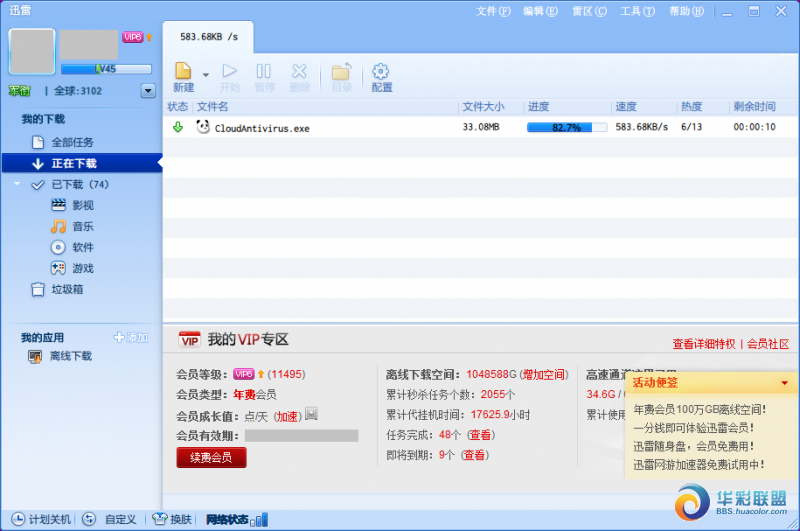Expand the dropdown next to 全球:3102
This screenshot has height=531, width=800.
click(148, 91)
